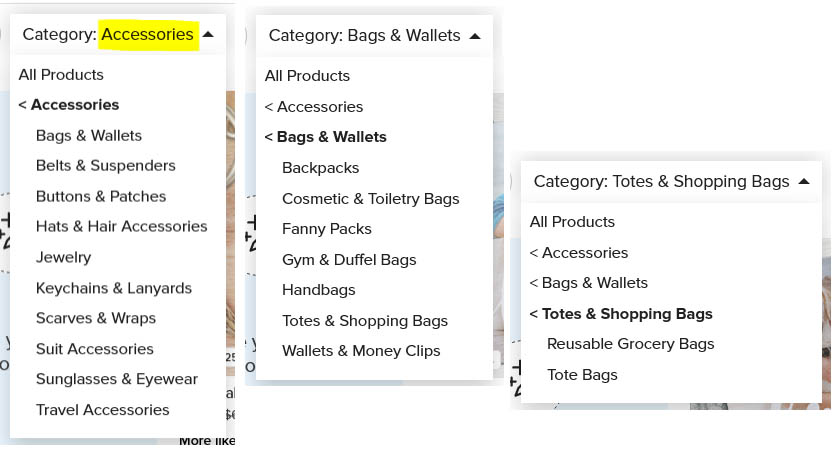
Task: Select Scarves & Wraps category
Action: point(95,318)
